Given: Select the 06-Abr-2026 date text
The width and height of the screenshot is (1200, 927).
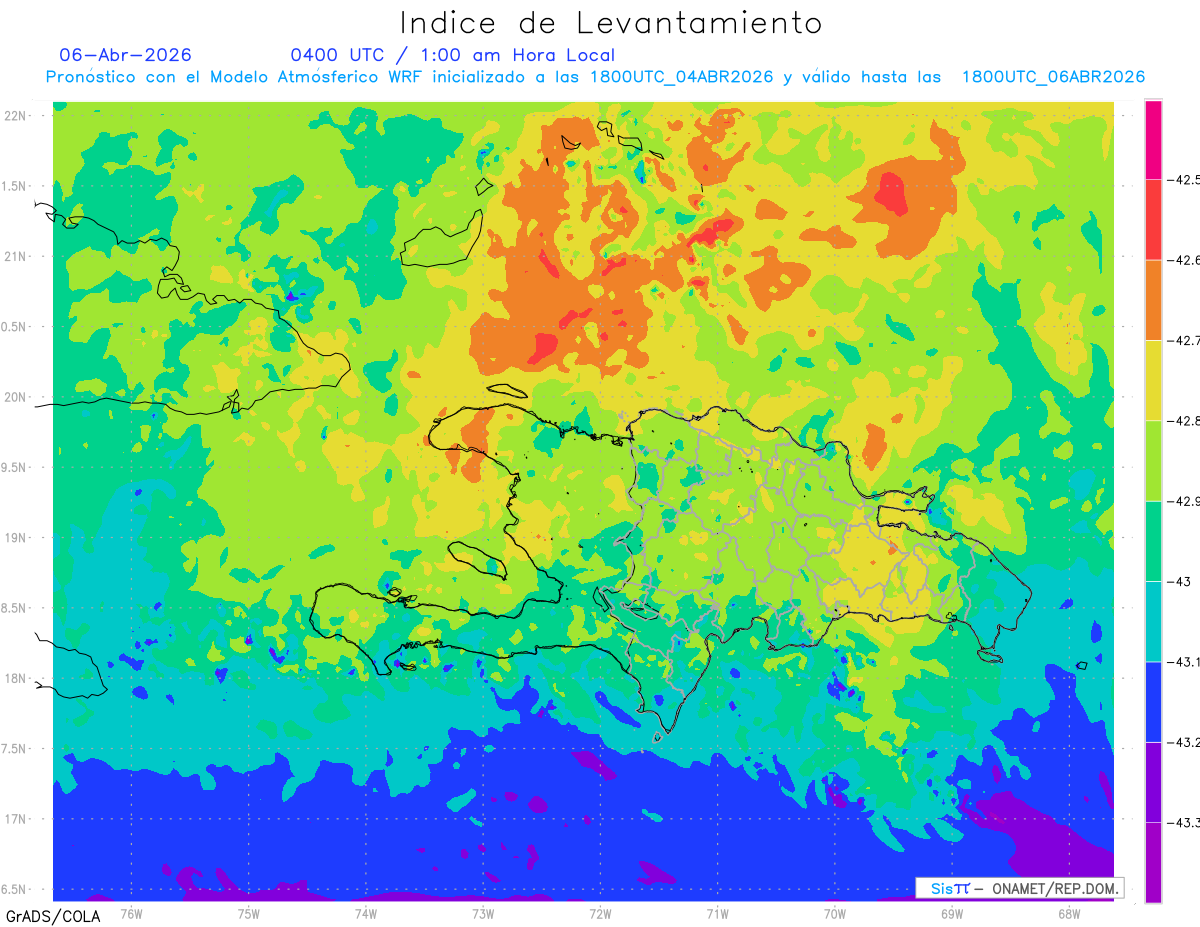Looking at the screenshot, I should (126, 55).
